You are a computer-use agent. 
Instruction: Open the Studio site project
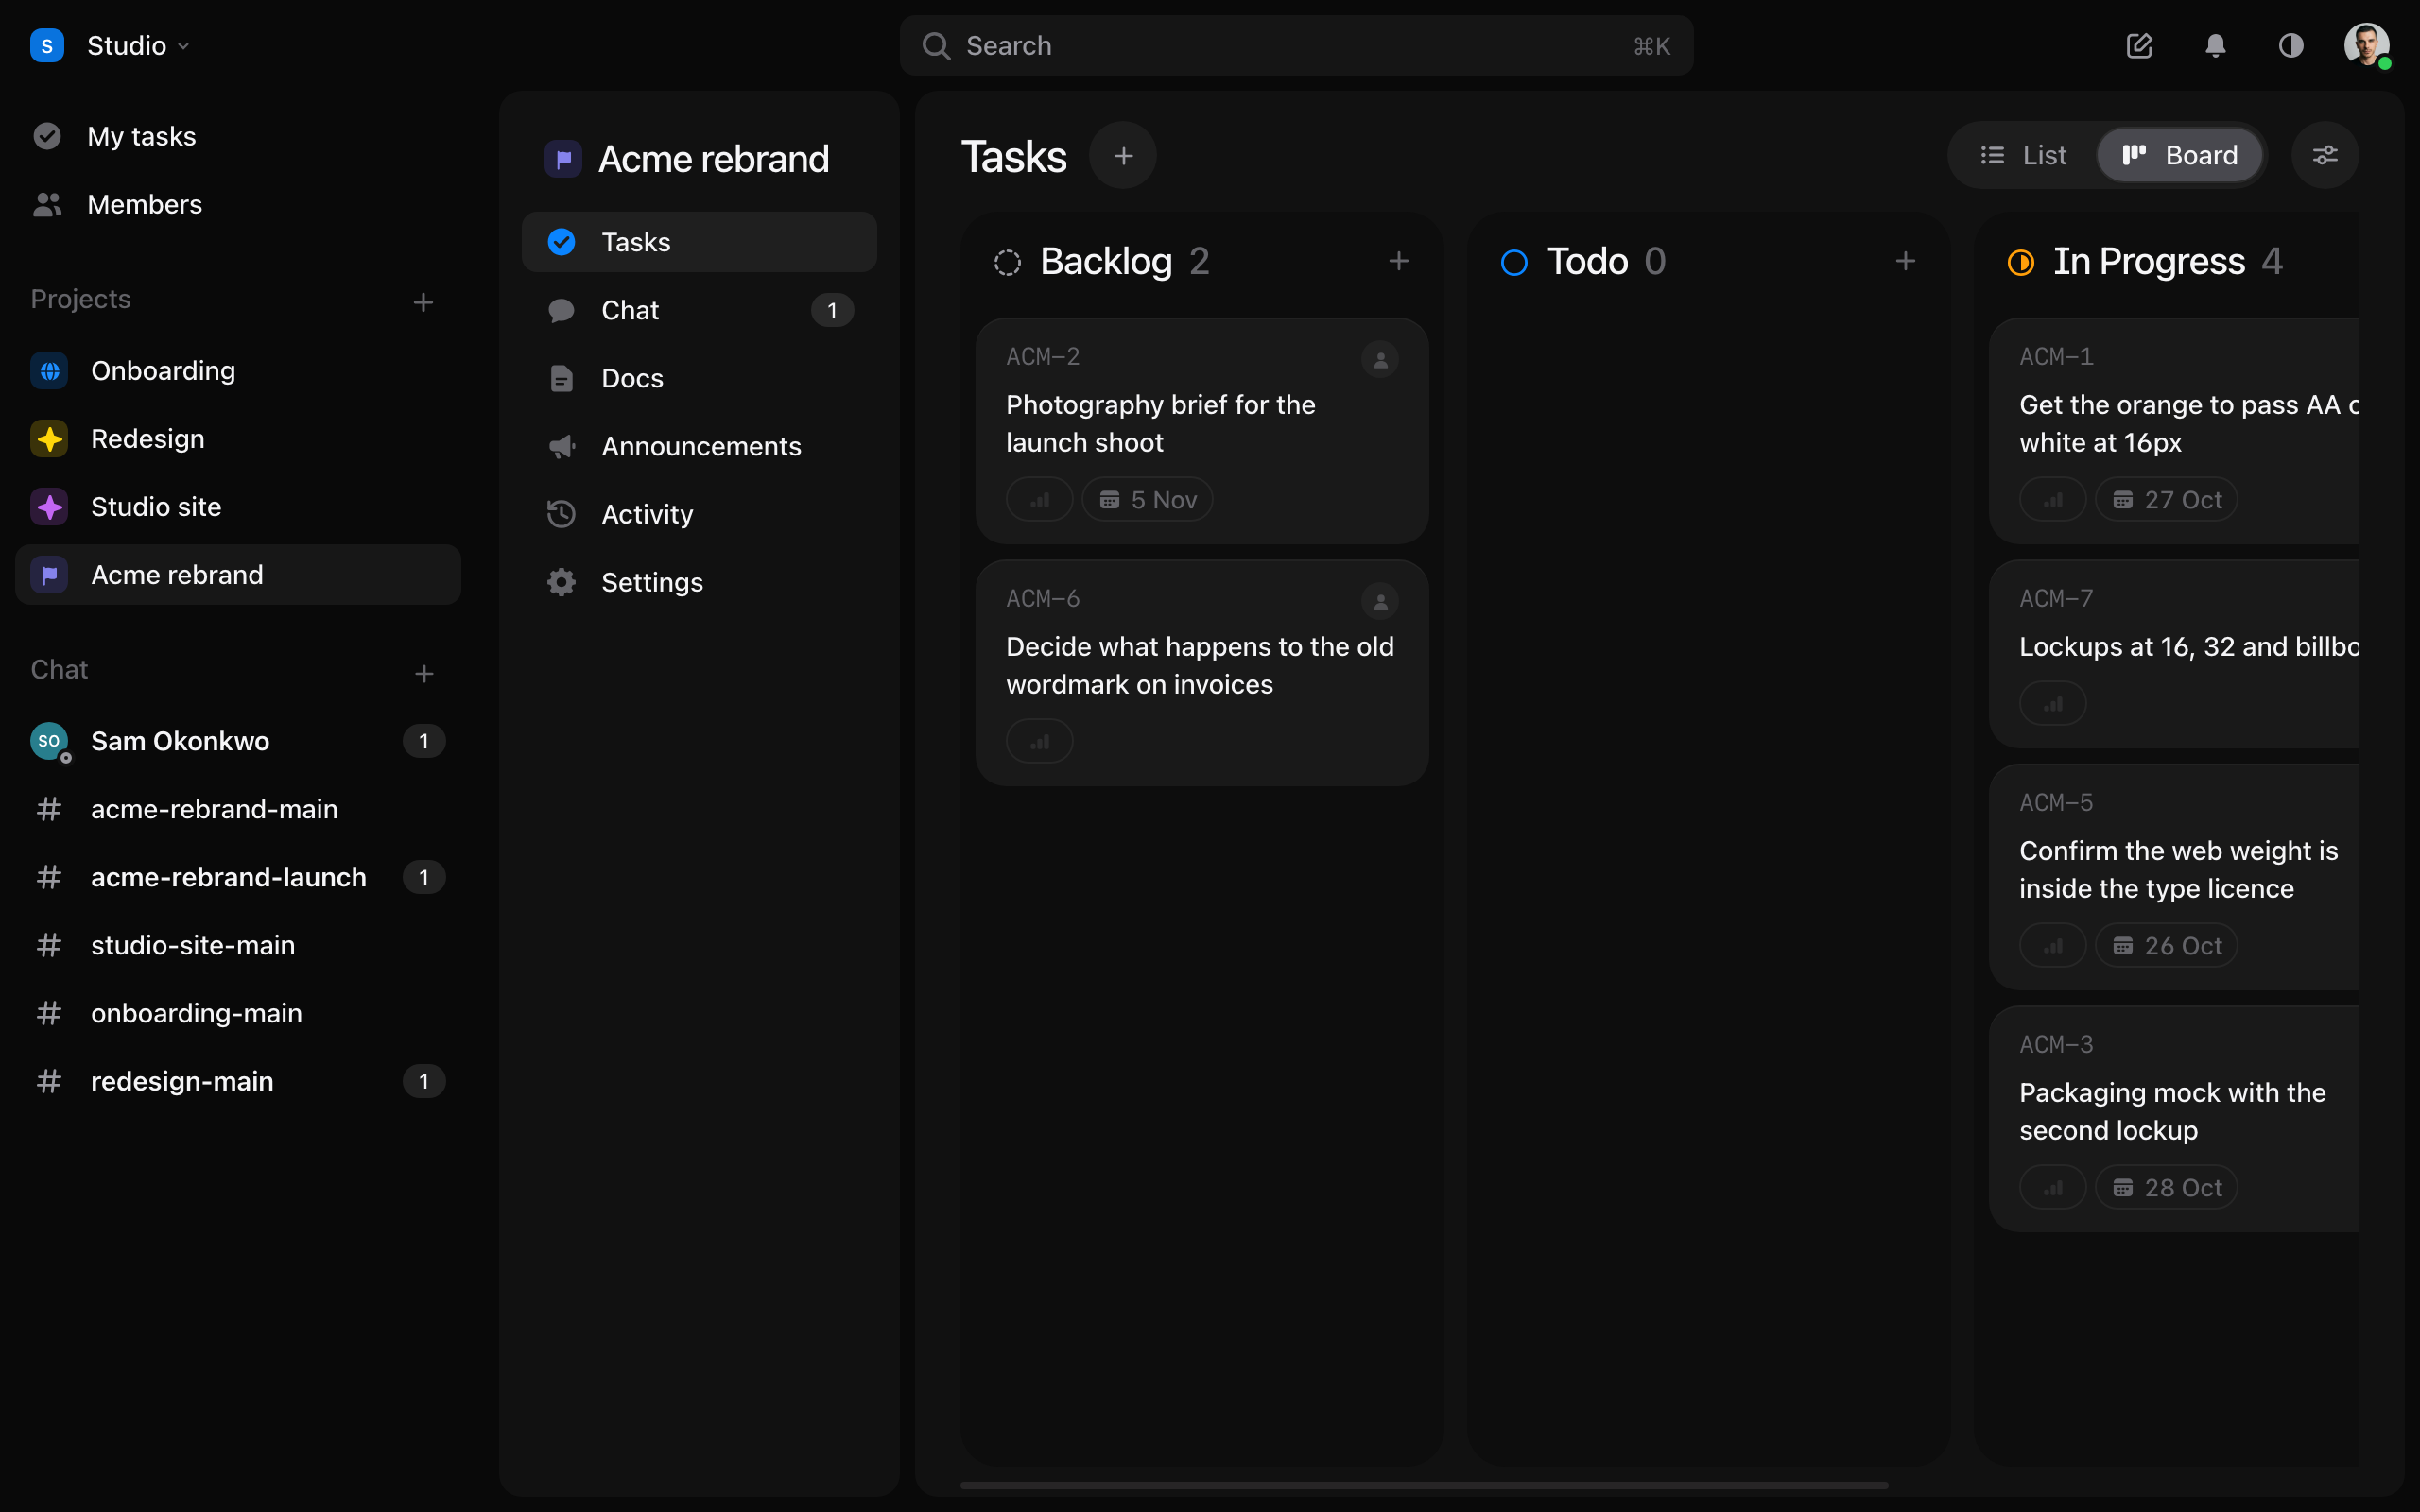point(237,506)
